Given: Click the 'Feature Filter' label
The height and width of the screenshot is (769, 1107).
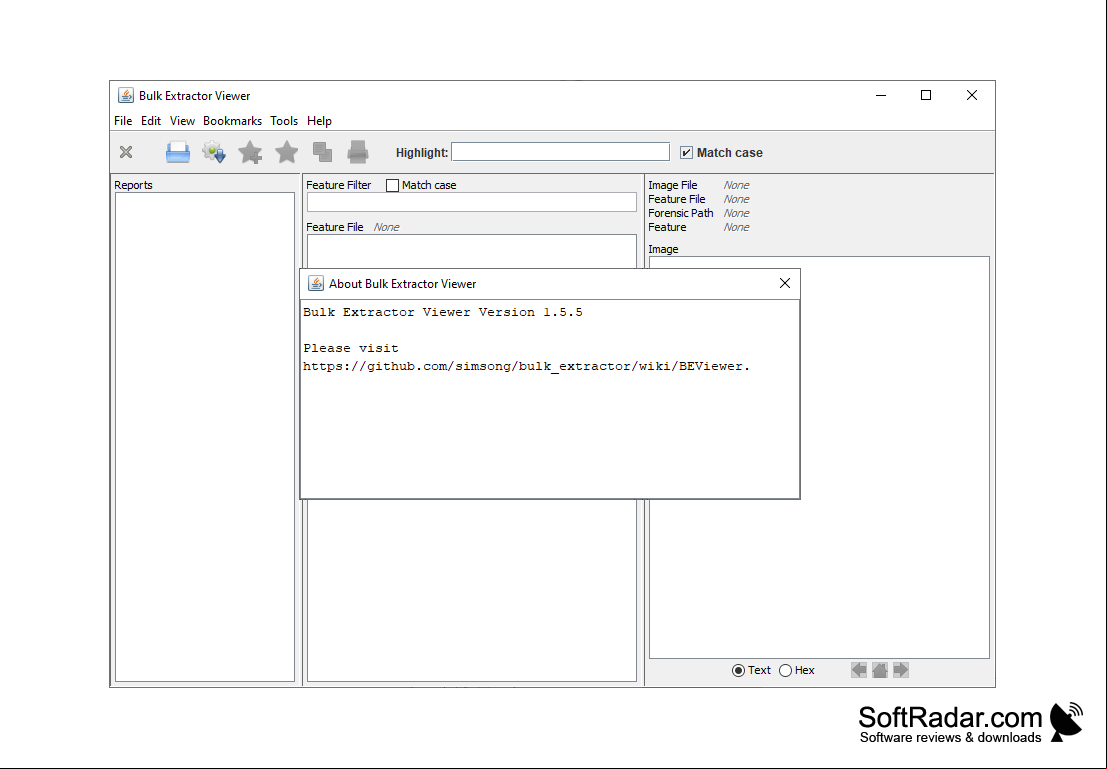Looking at the screenshot, I should click(339, 185).
